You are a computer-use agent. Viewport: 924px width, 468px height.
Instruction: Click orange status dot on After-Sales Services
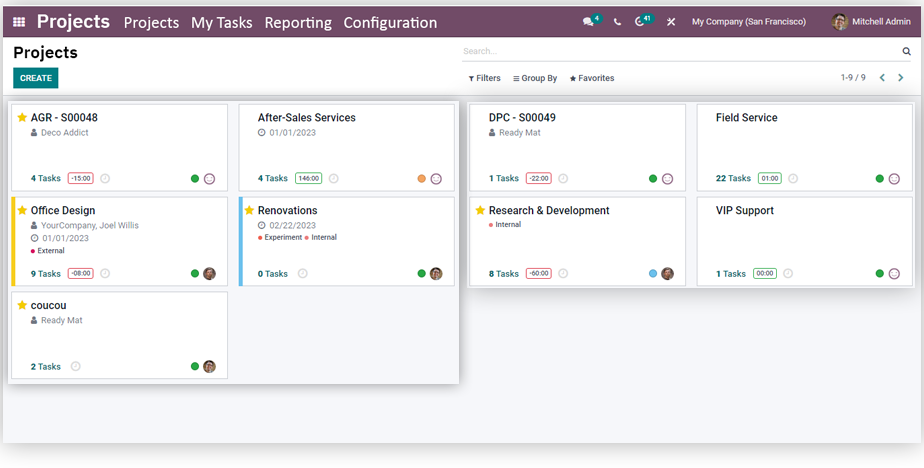click(421, 179)
